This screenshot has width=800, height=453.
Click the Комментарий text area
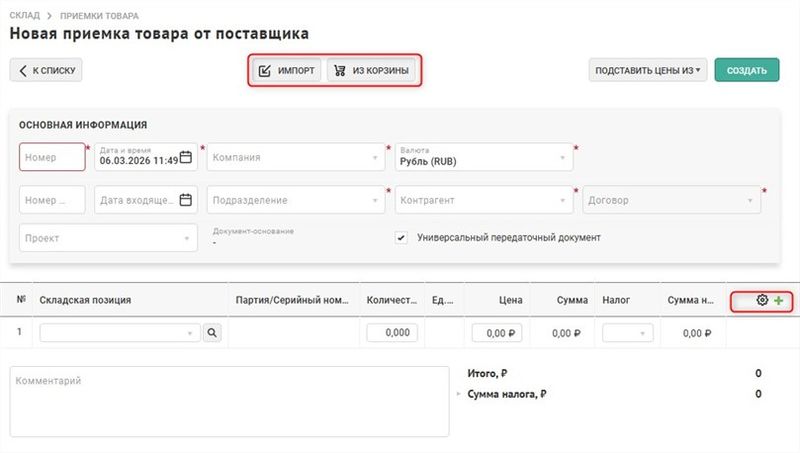229,401
